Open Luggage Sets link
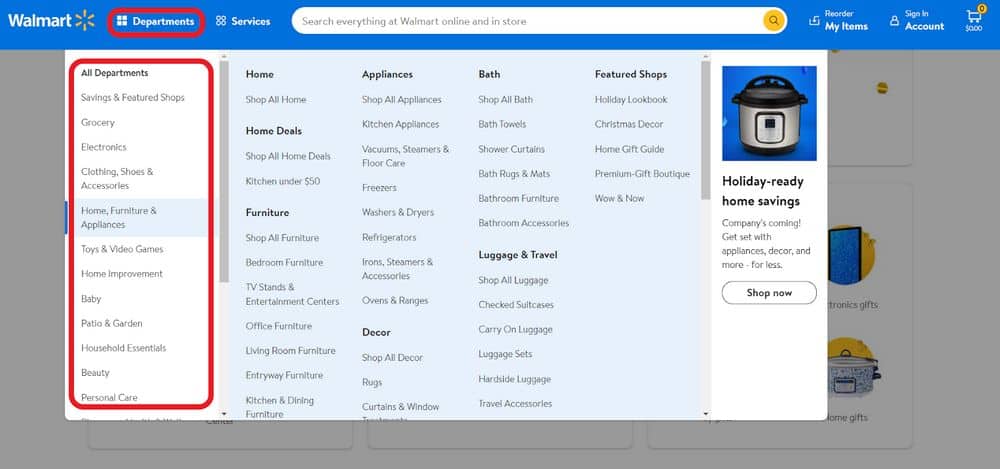This screenshot has width=1000, height=469. point(505,355)
